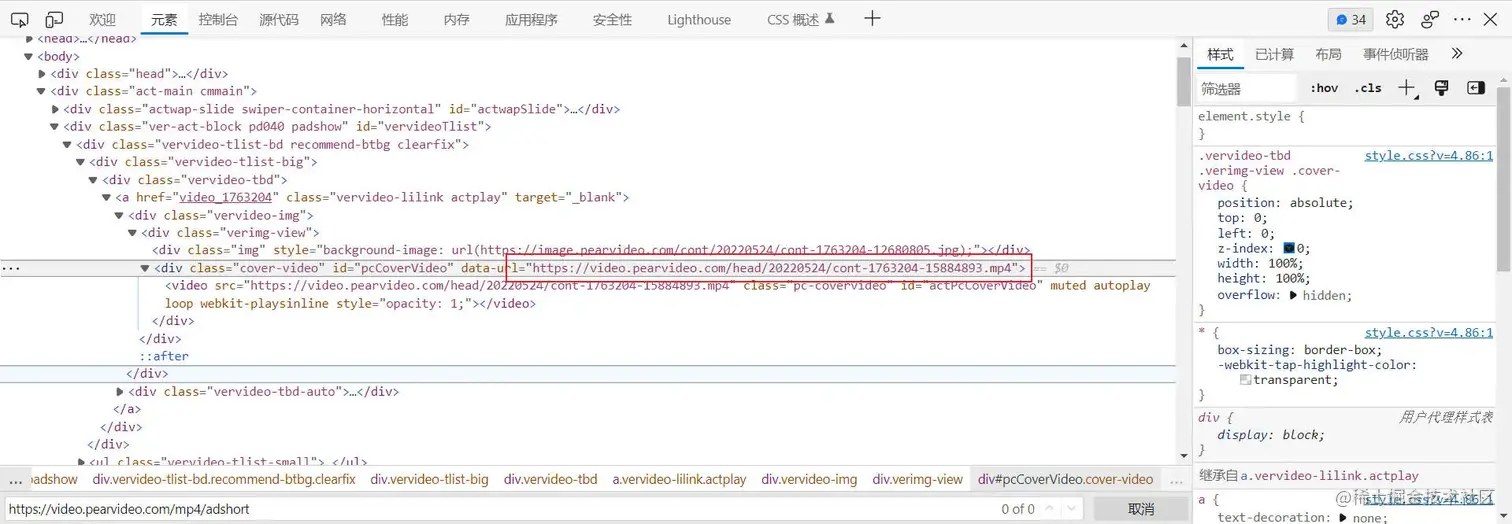
Task: Toggle the :hov element state panel
Action: [1324, 88]
